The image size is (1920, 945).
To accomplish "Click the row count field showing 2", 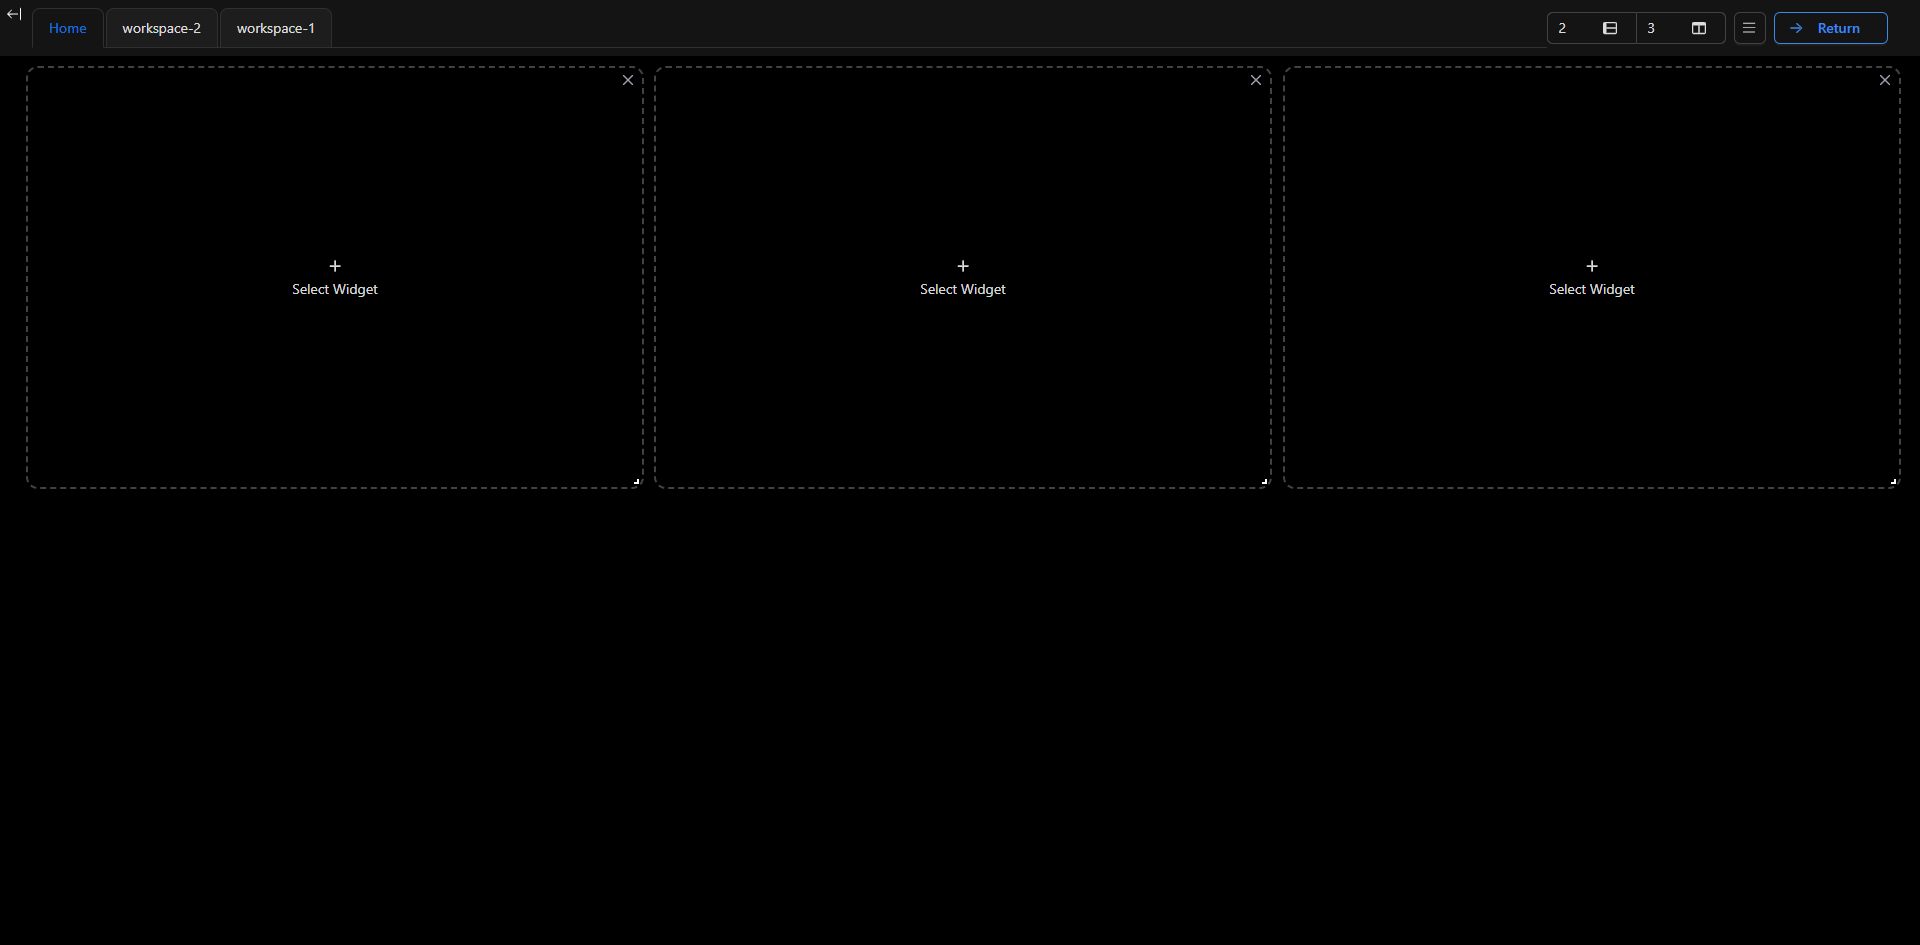I will tap(1563, 28).
